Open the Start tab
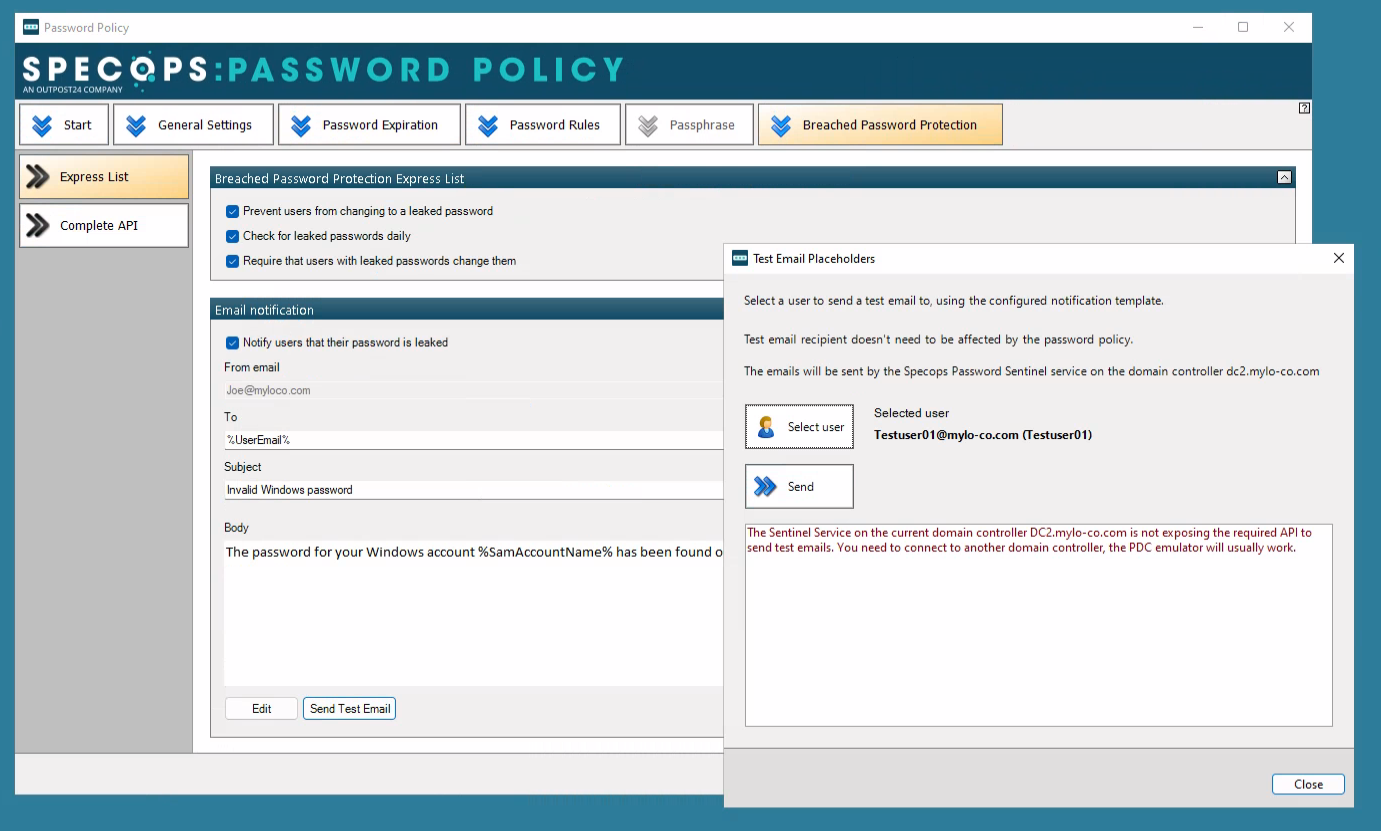1381x831 pixels. point(64,125)
